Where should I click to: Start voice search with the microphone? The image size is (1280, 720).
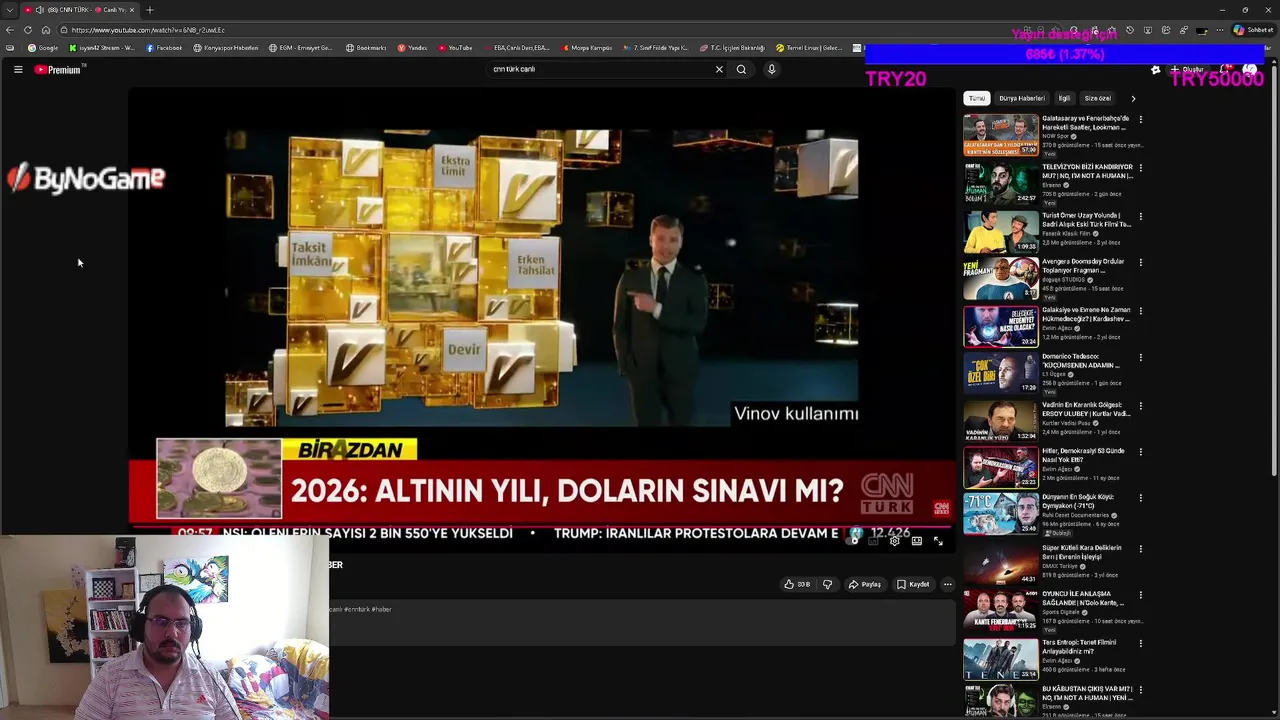coord(771,69)
